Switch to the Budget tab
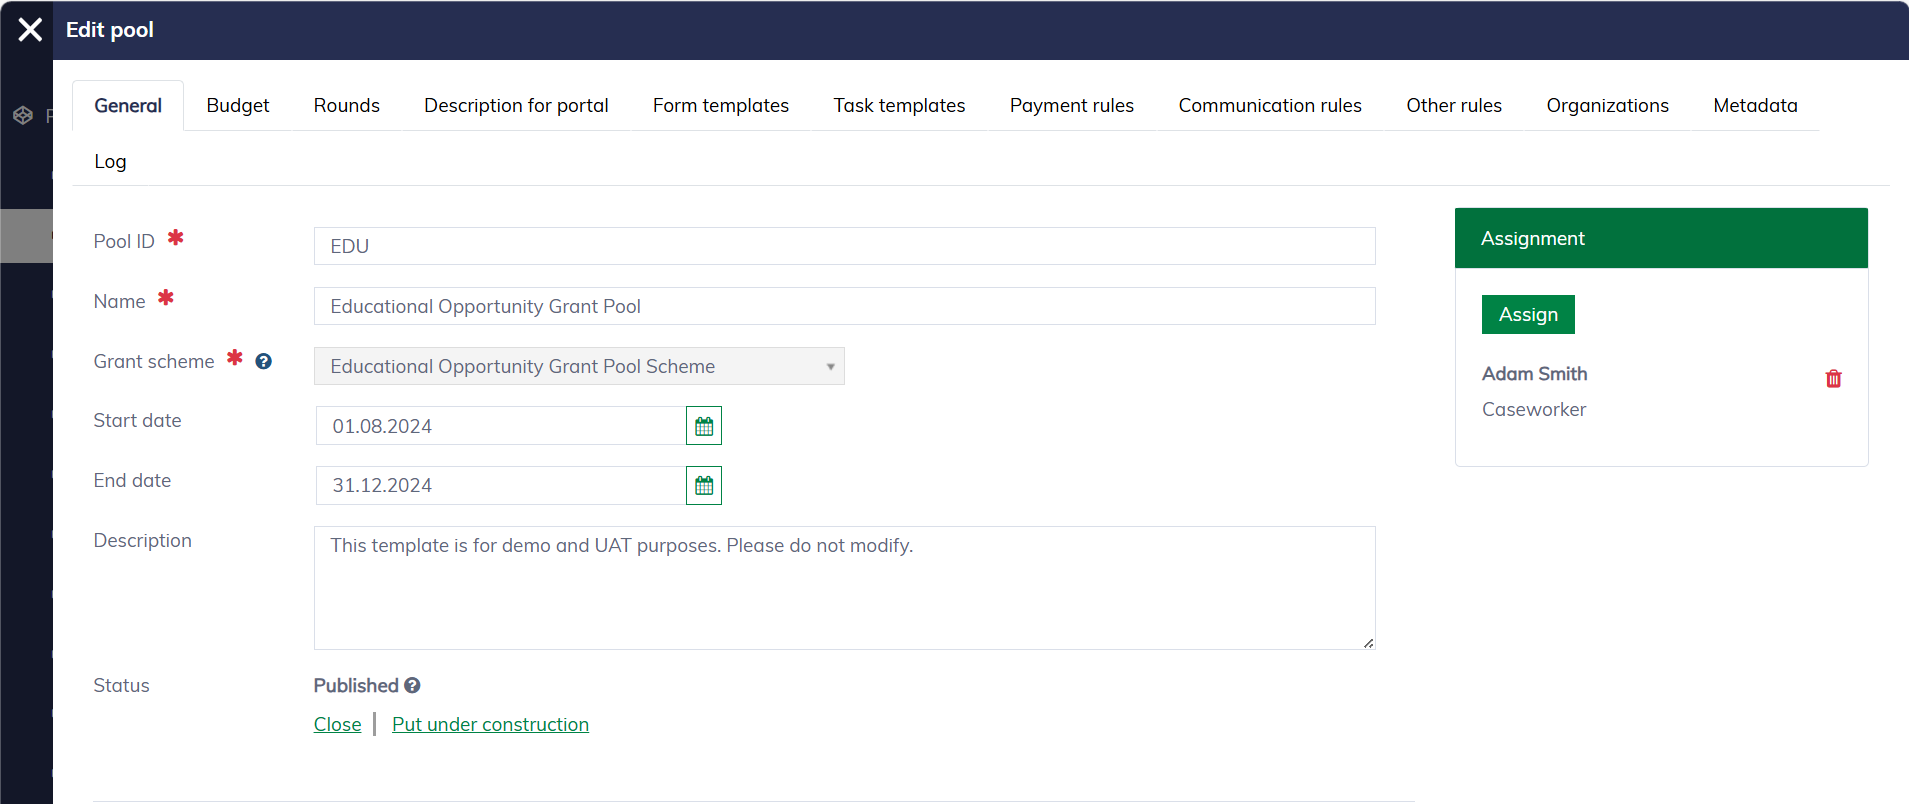This screenshot has height=804, width=1909. [237, 106]
